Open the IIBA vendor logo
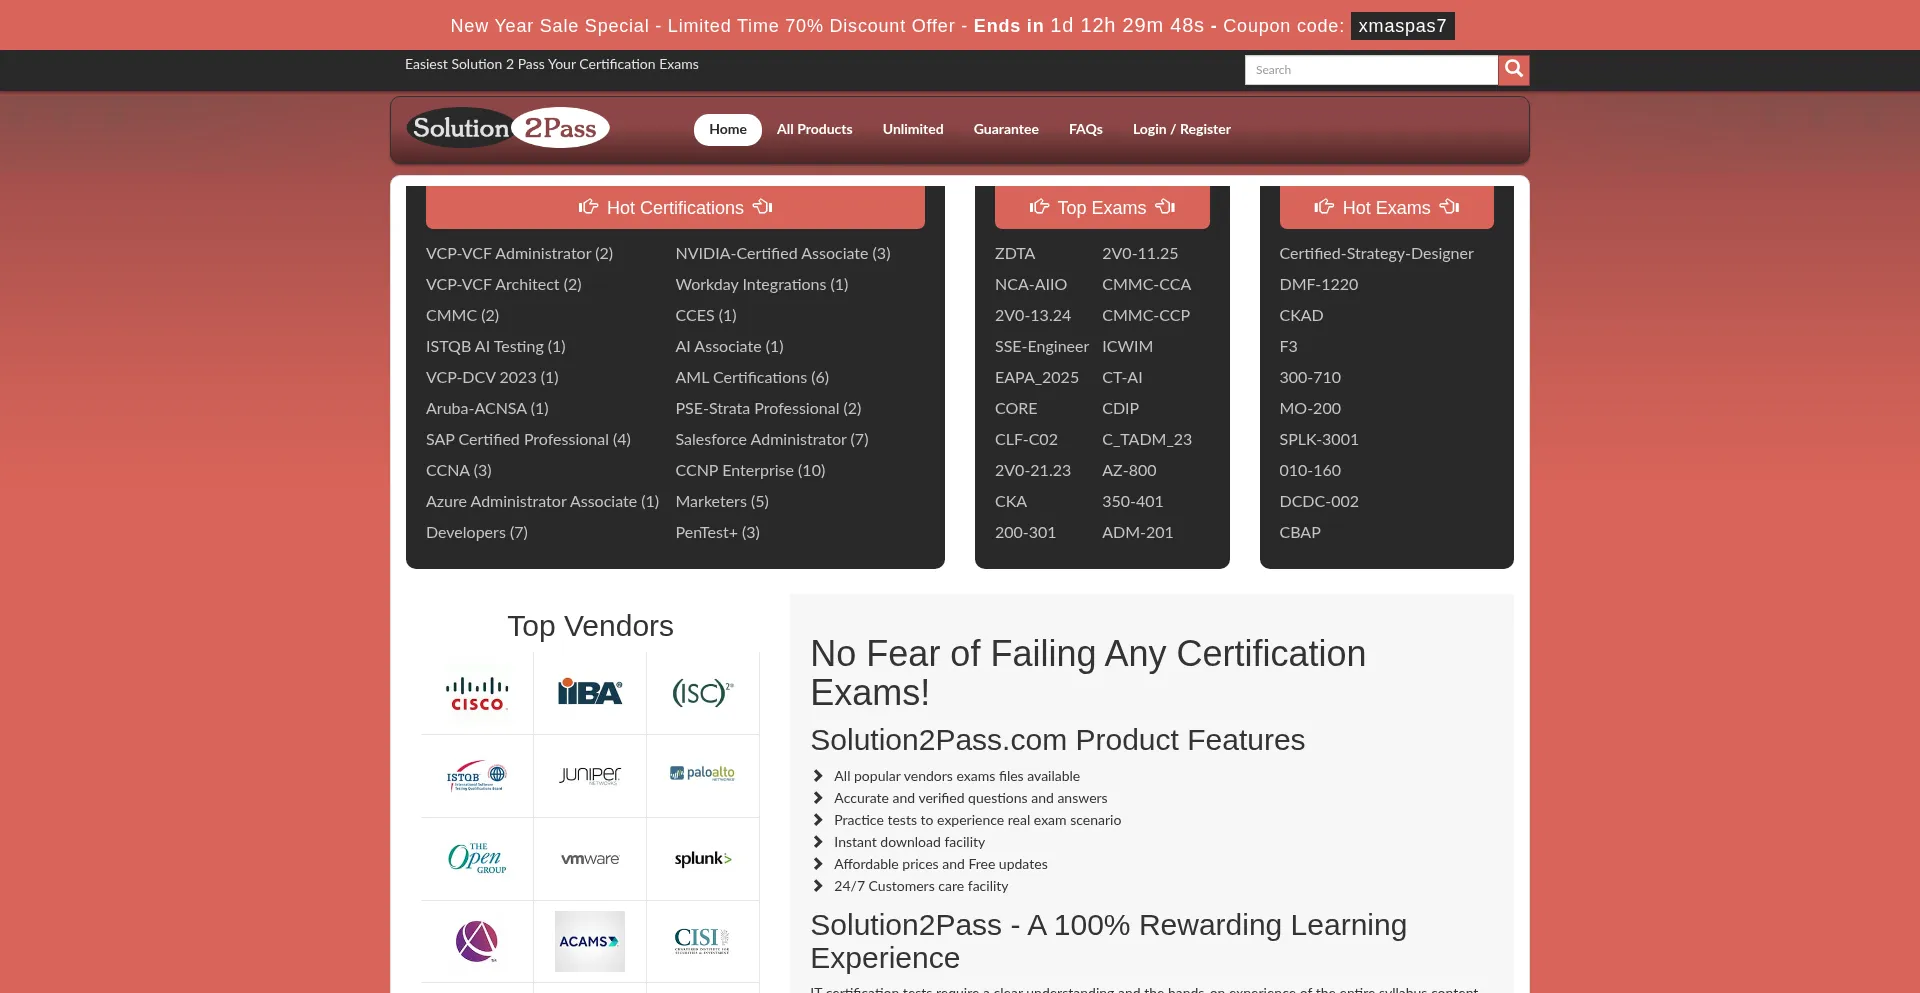1920x993 pixels. click(590, 693)
